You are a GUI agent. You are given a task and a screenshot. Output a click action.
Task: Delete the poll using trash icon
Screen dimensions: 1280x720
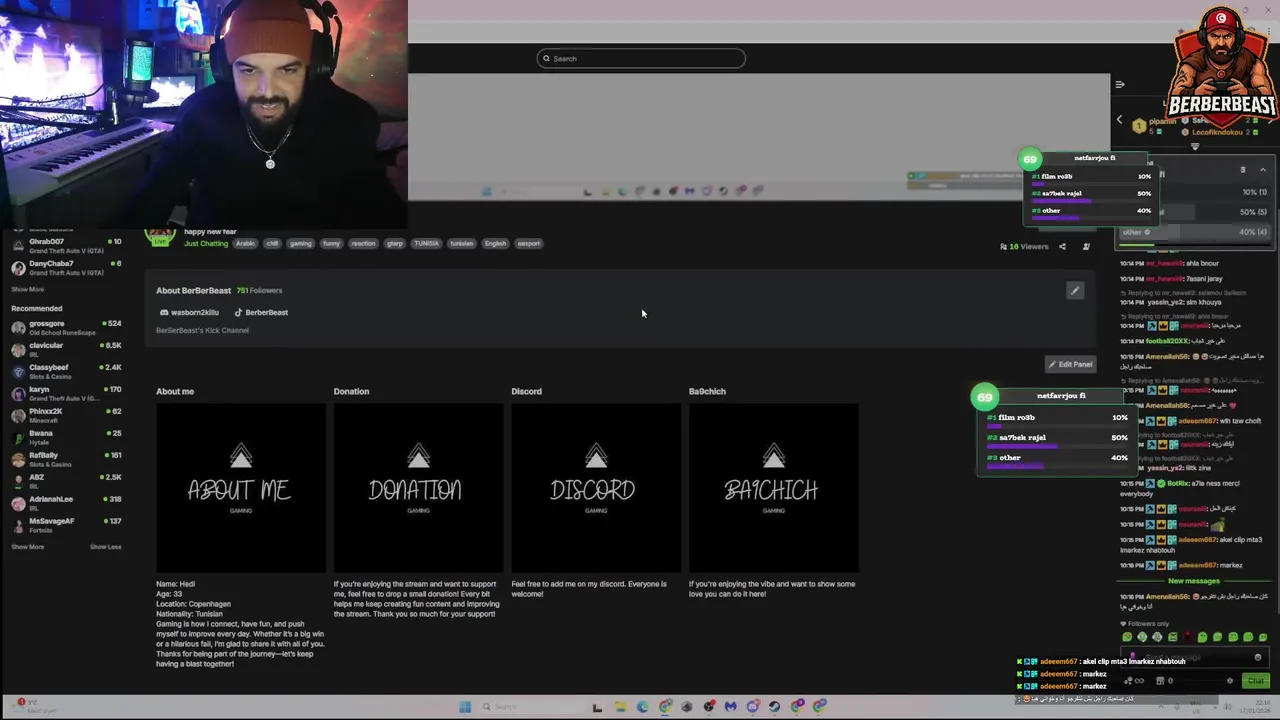pyautogui.click(x=1243, y=170)
